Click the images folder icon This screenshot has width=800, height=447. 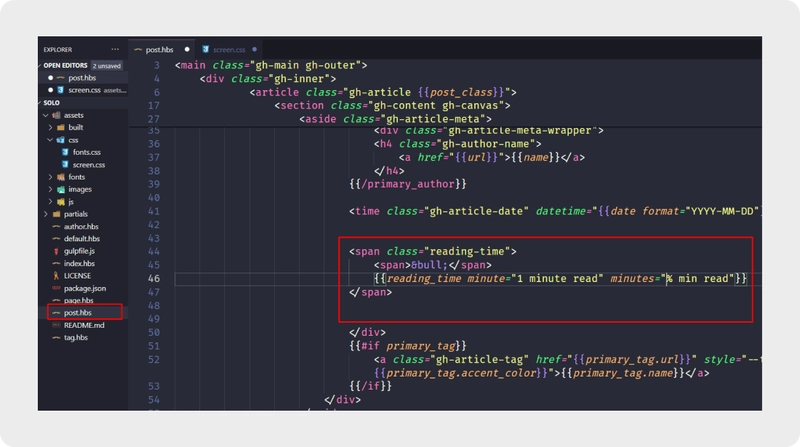coord(61,189)
